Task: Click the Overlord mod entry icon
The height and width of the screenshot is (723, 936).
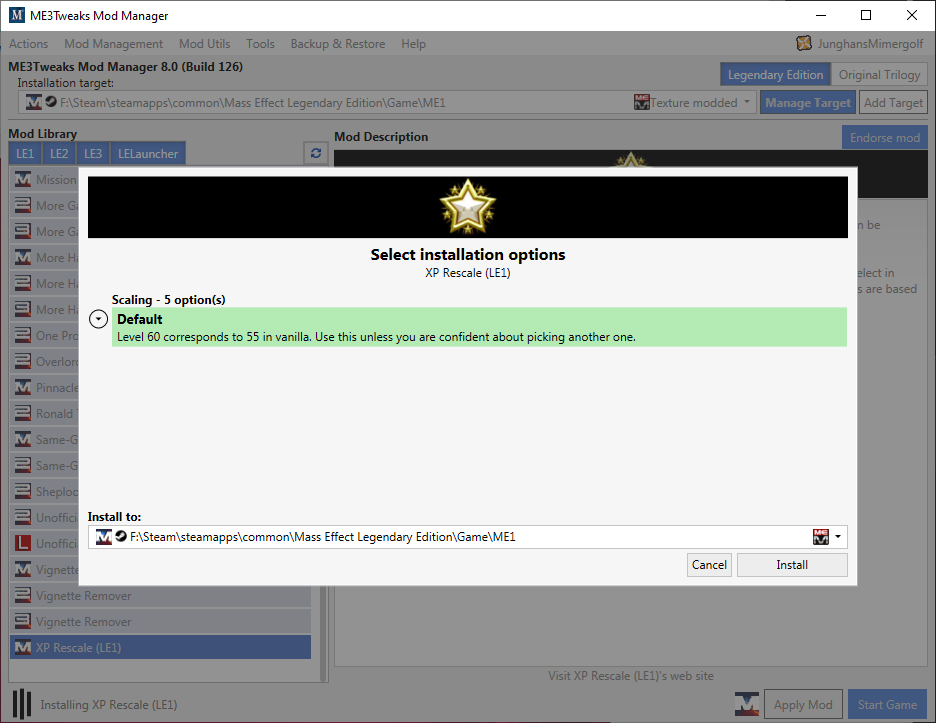Action: tap(23, 361)
